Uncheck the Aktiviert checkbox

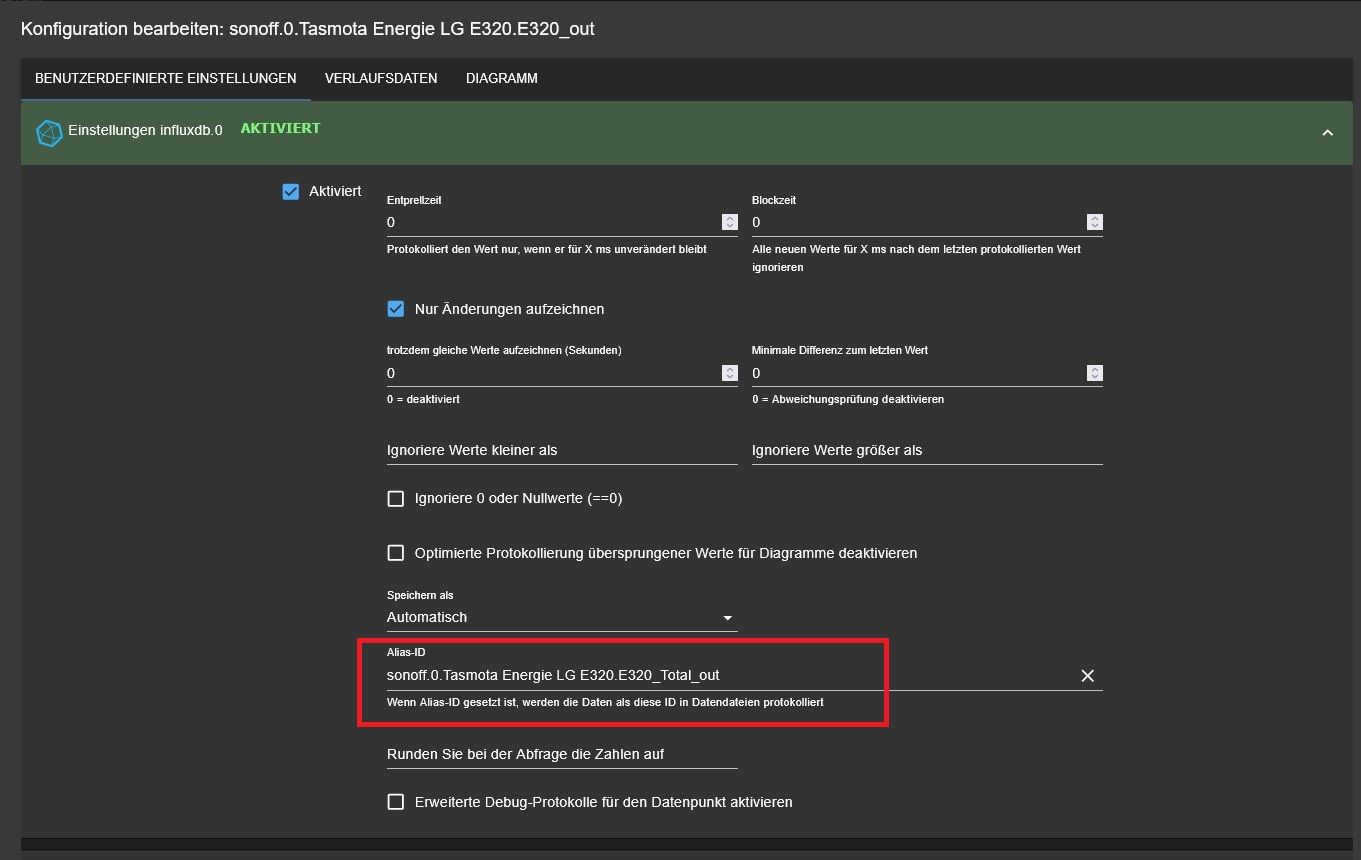click(x=291, y=191)
